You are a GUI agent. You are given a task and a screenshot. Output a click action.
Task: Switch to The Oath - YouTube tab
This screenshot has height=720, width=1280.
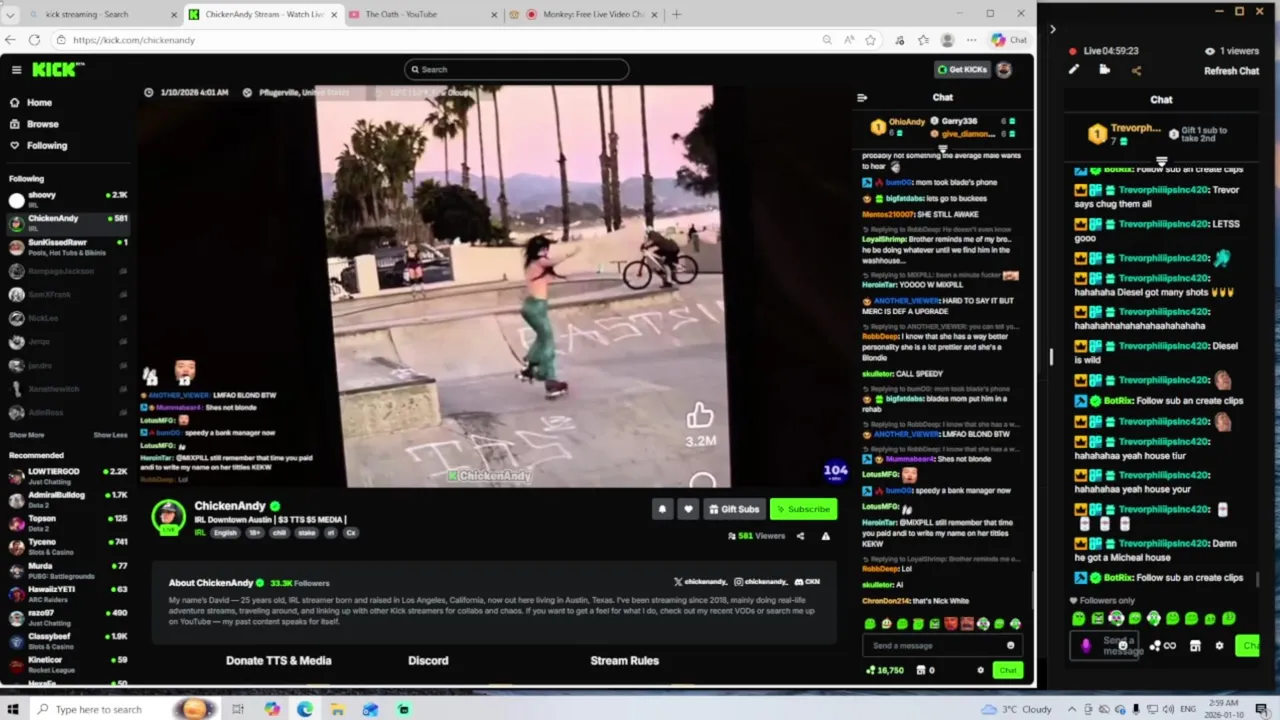coord(423,14)
